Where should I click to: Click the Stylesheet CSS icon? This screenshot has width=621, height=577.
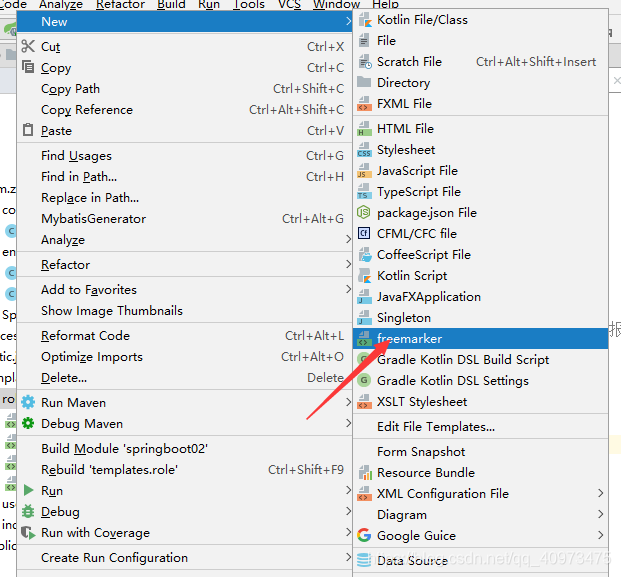click(x=364, y=150)
